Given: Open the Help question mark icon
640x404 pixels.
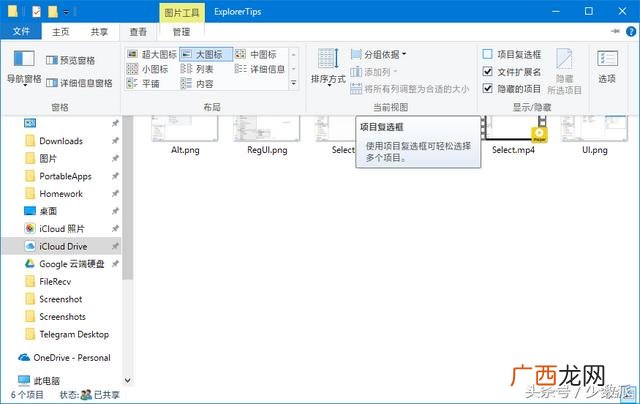Looking at the screenshot, I should [x=631, y=31].
